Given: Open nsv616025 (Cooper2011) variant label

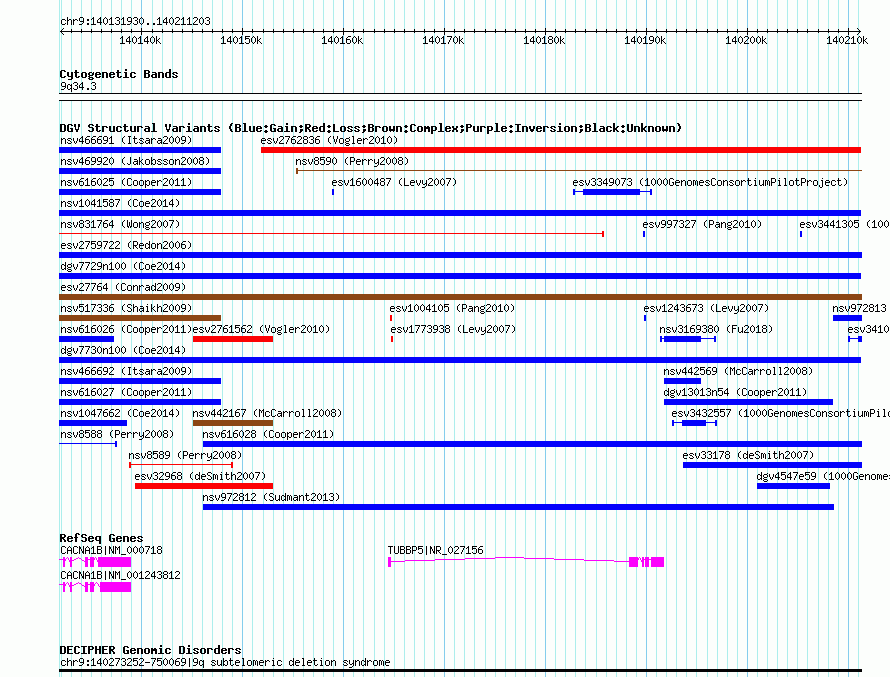Looking at the screenshot, I should [x=126, y=182].
